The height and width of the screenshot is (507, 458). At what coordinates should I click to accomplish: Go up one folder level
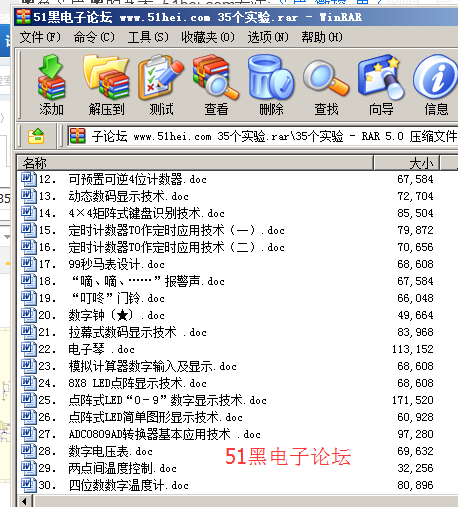(36, 136)
